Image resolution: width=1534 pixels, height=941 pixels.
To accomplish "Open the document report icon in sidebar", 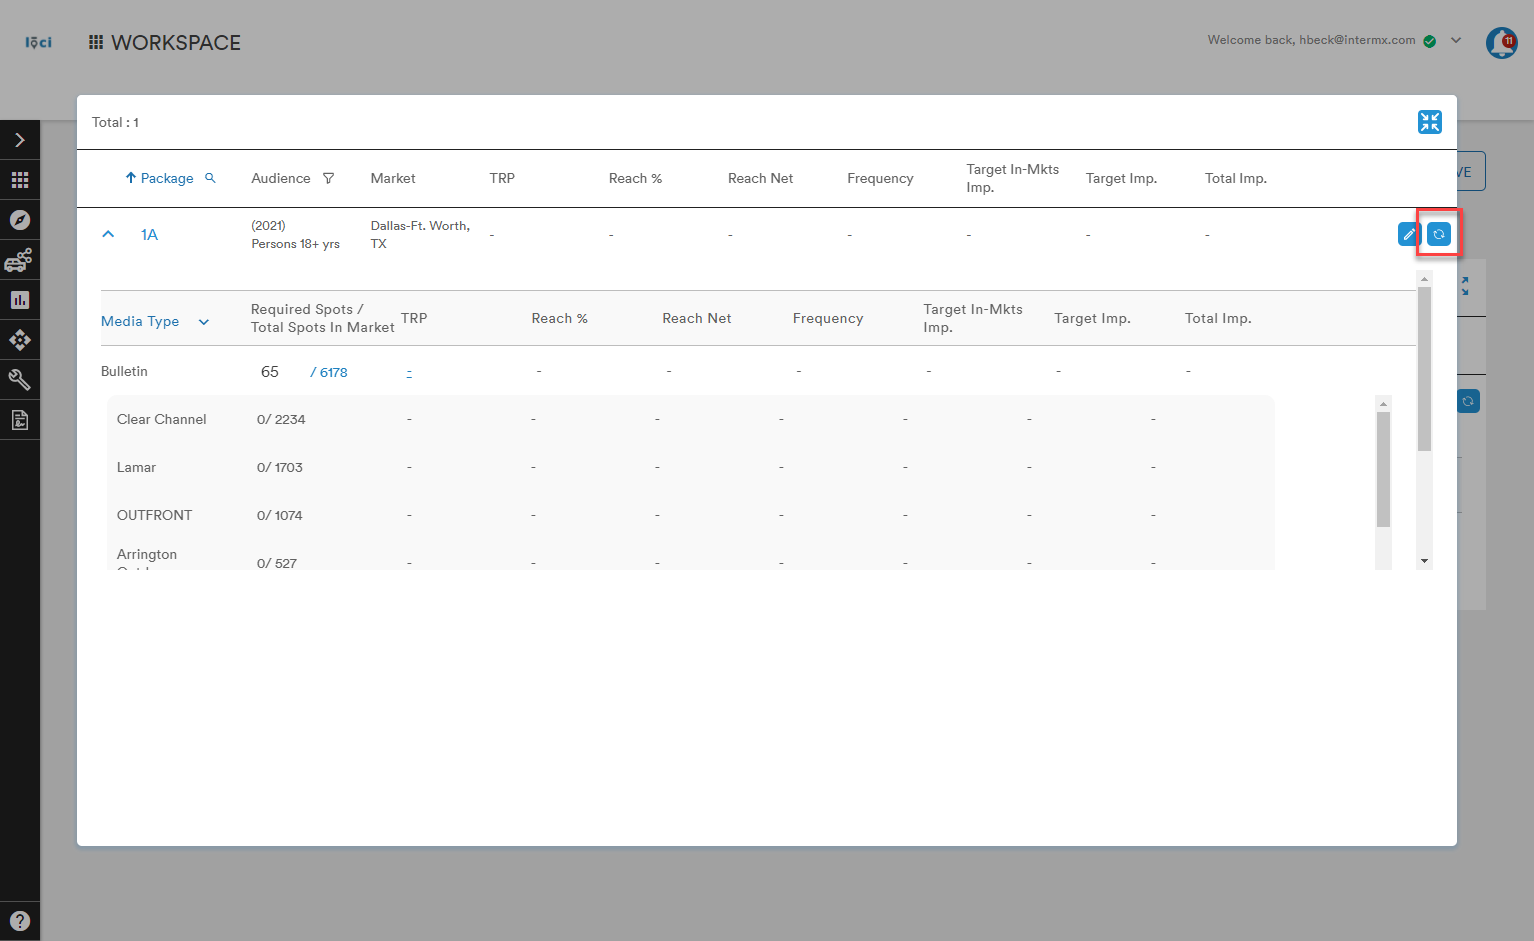I will click(20, 420).
